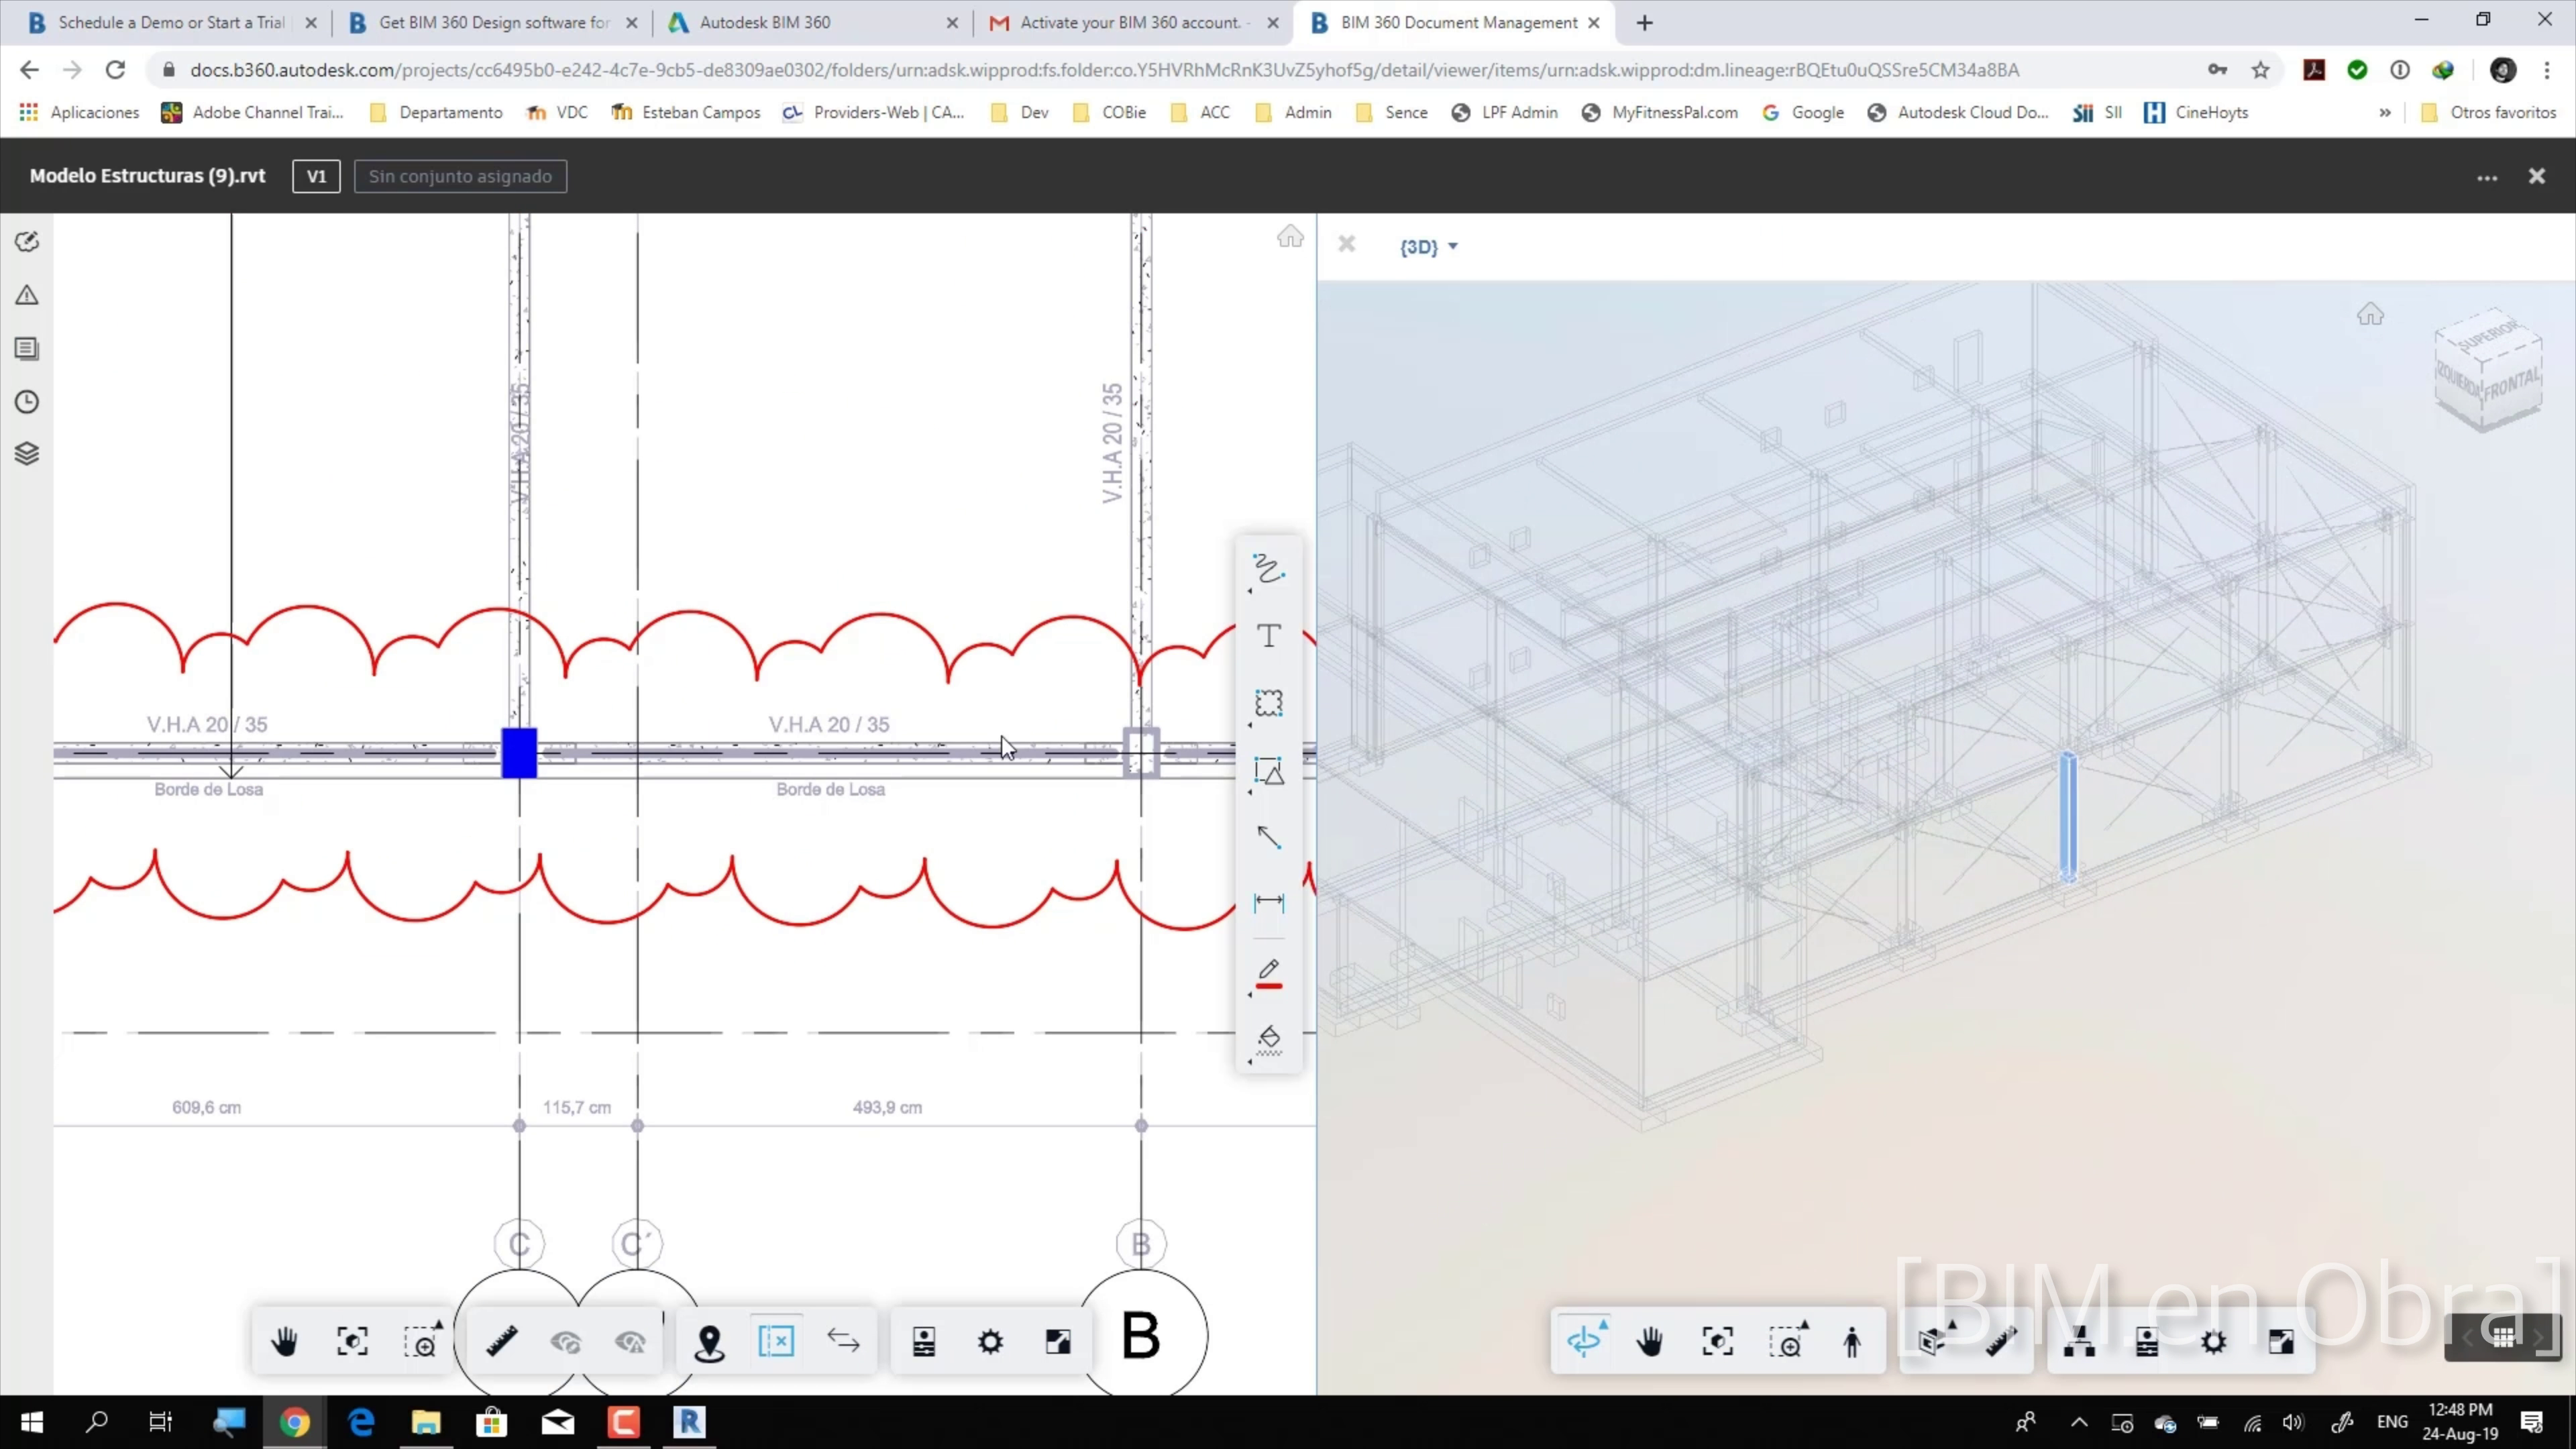Toggle split view button in 2D toolbar
This screenshot has width=2576, height=1449.
pos(776,1341)
